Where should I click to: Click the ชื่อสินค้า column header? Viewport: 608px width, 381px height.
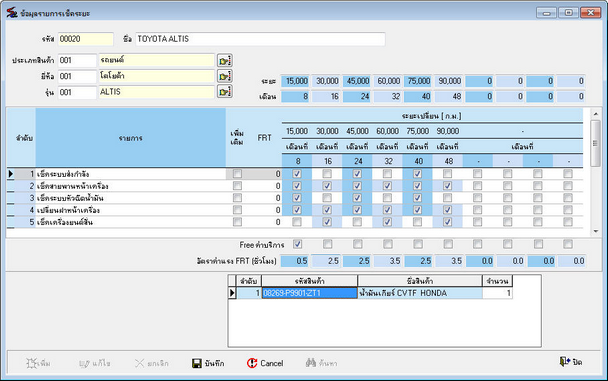click(x=420, y=281)
